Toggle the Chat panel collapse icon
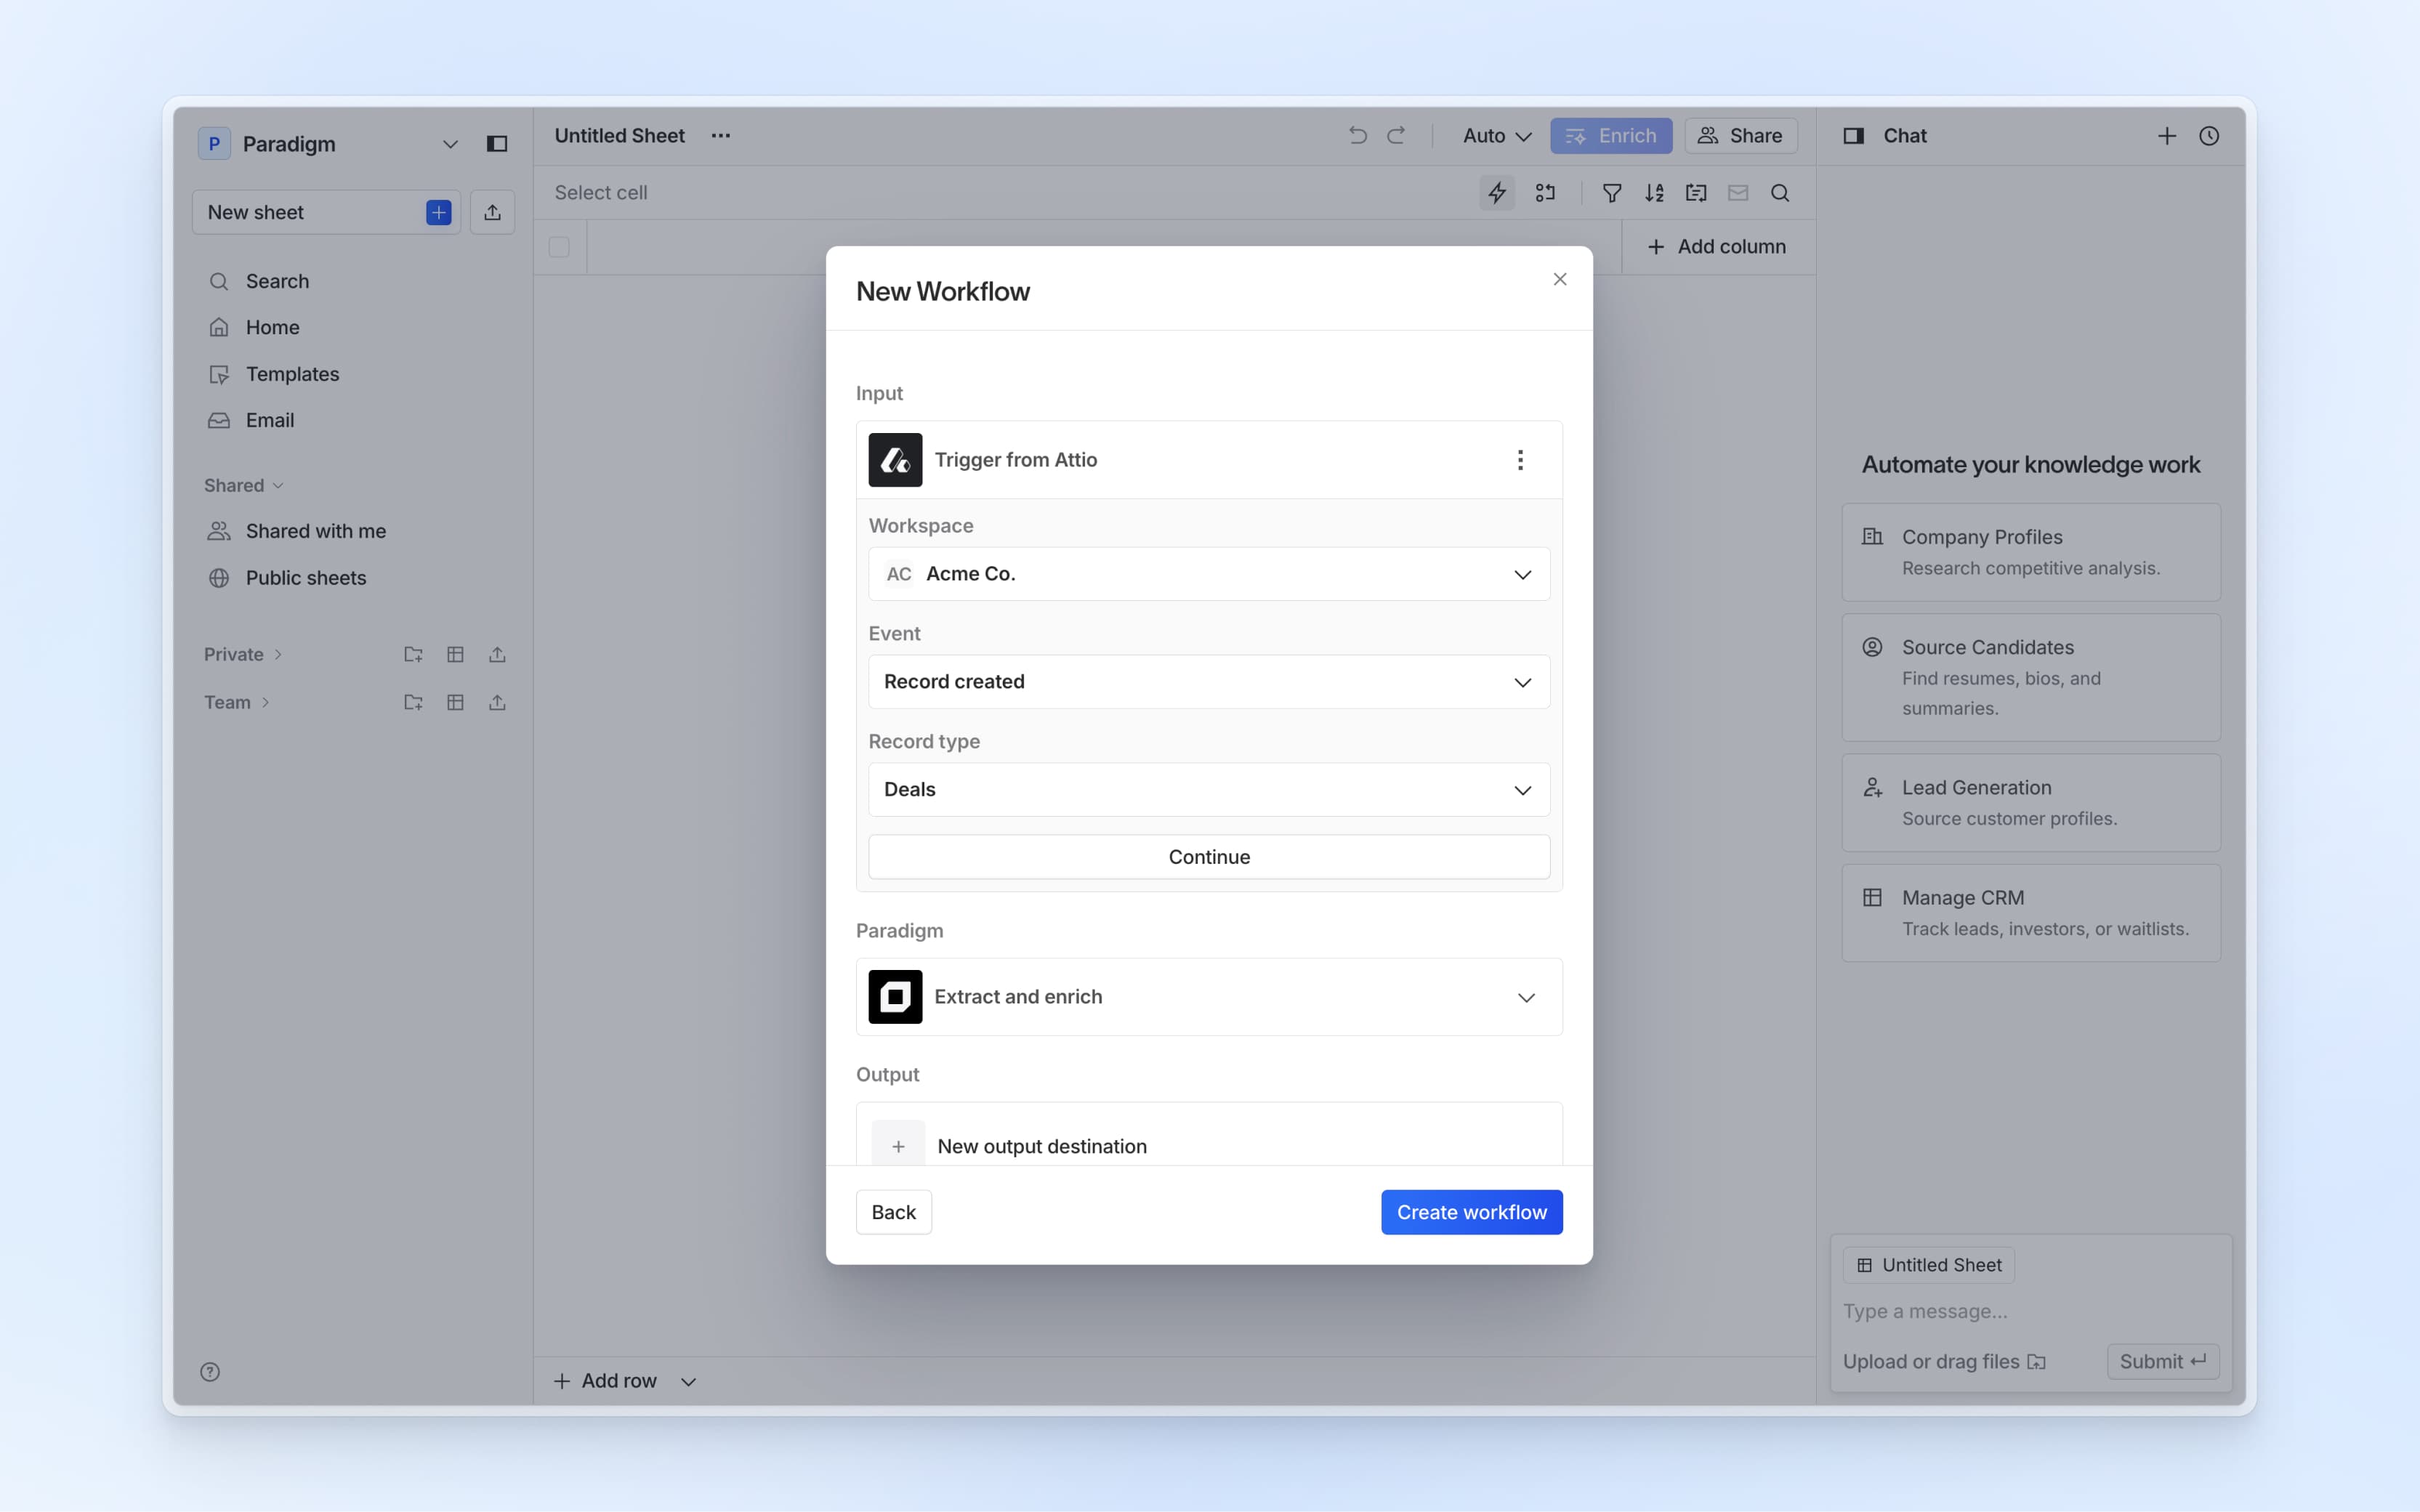 pyautogui.click(x=1853, y=135)
